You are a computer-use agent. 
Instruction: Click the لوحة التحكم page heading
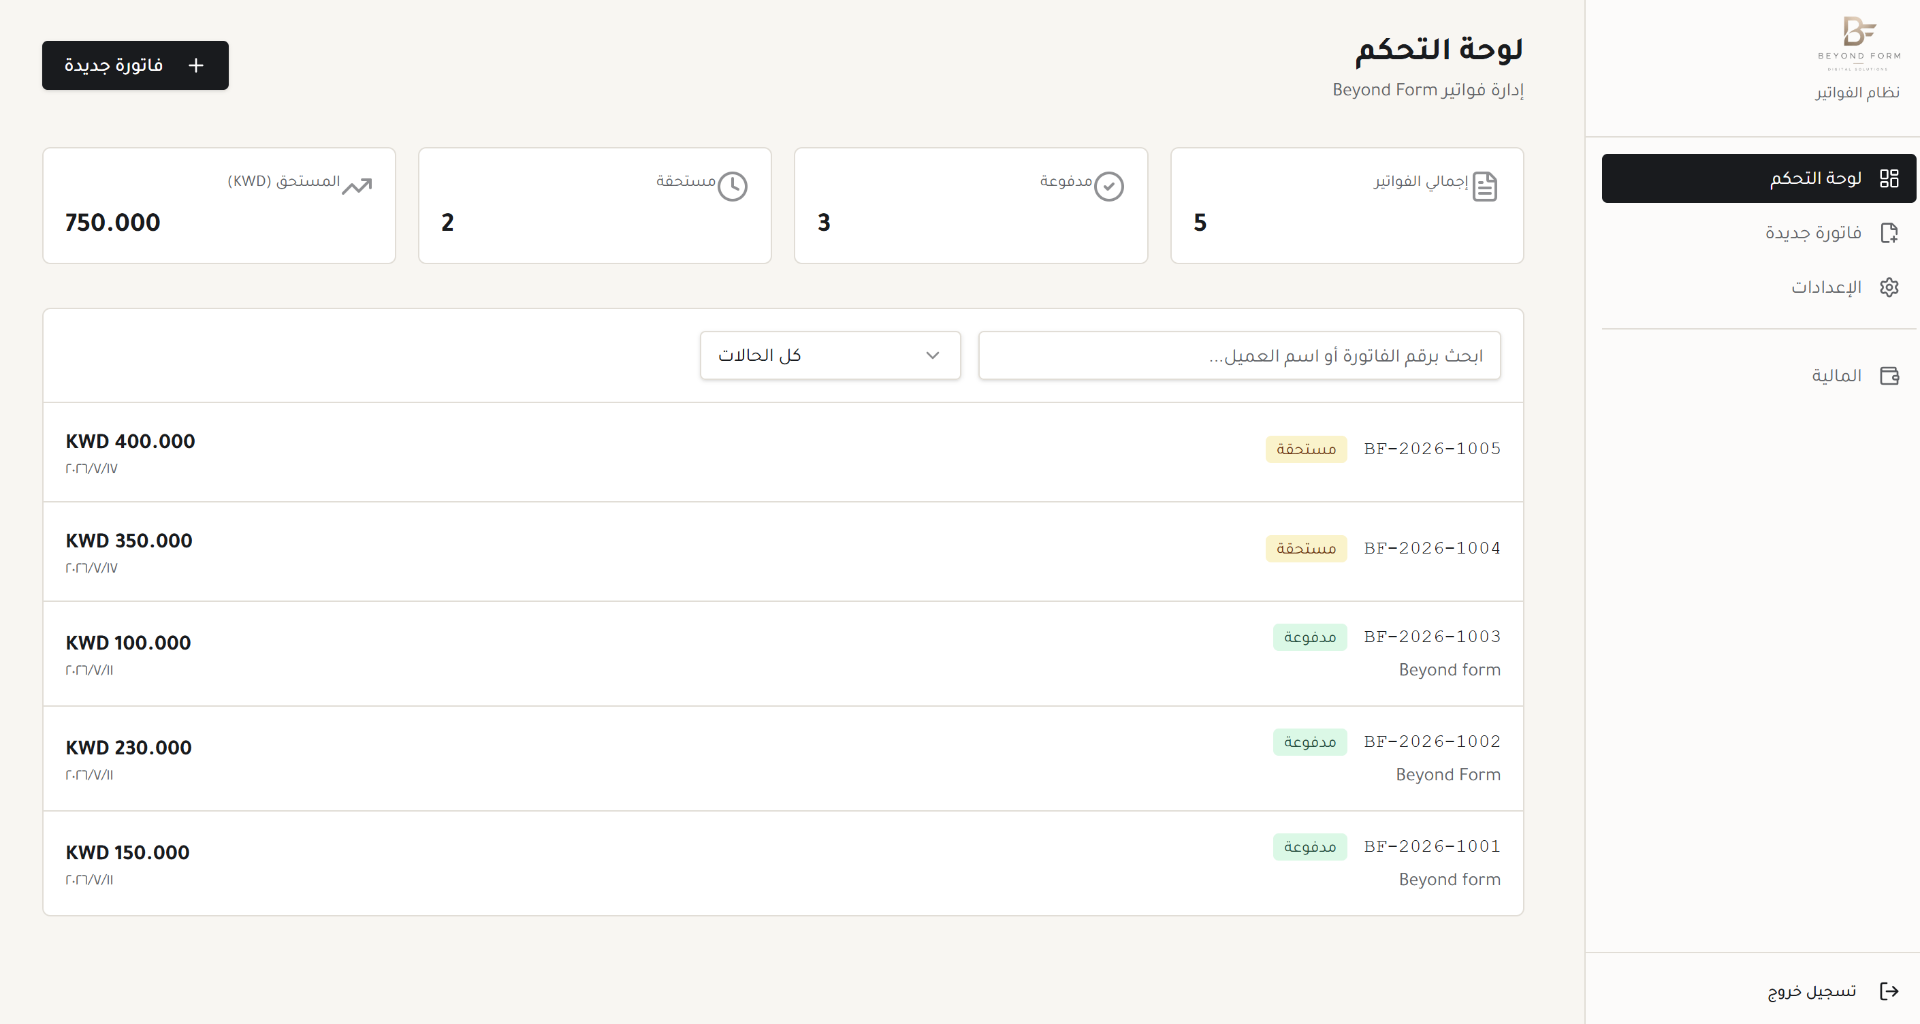(x=1439, y=50)
